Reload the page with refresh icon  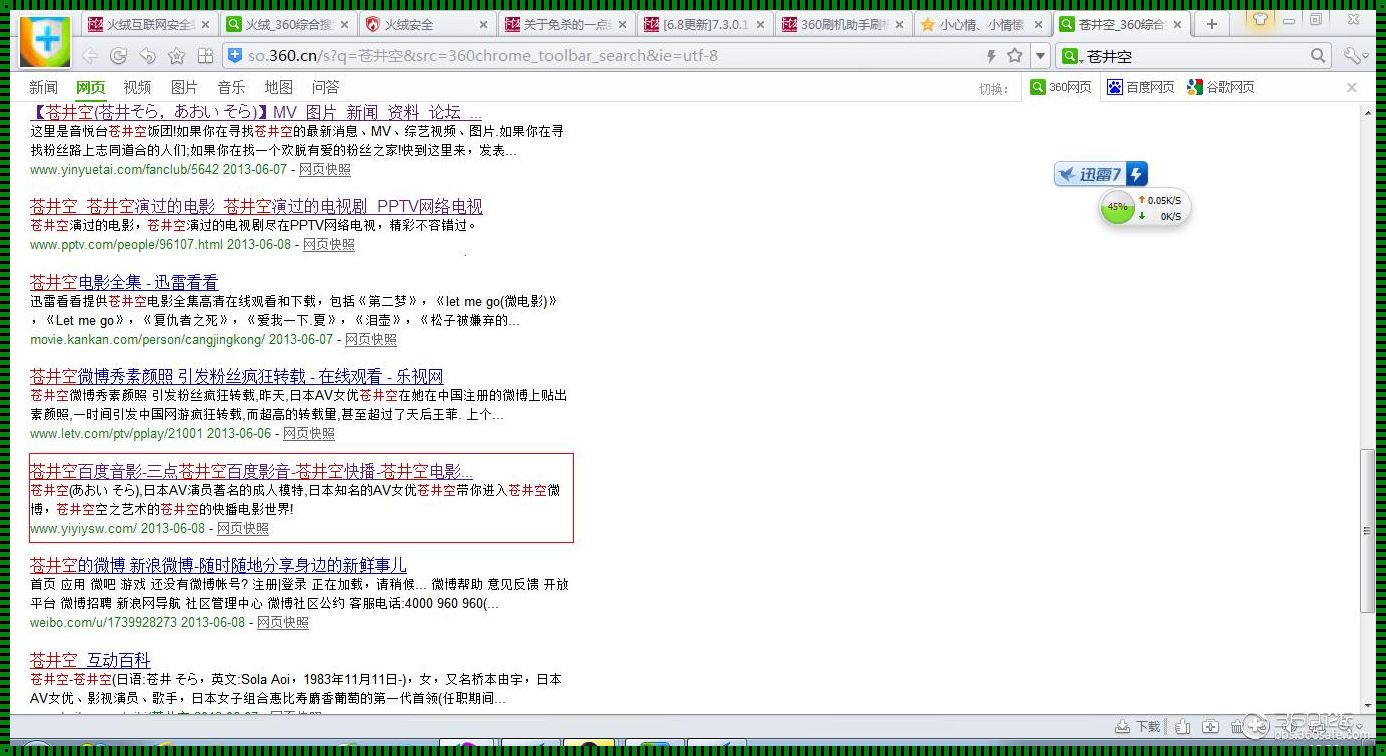coord(119,56)
